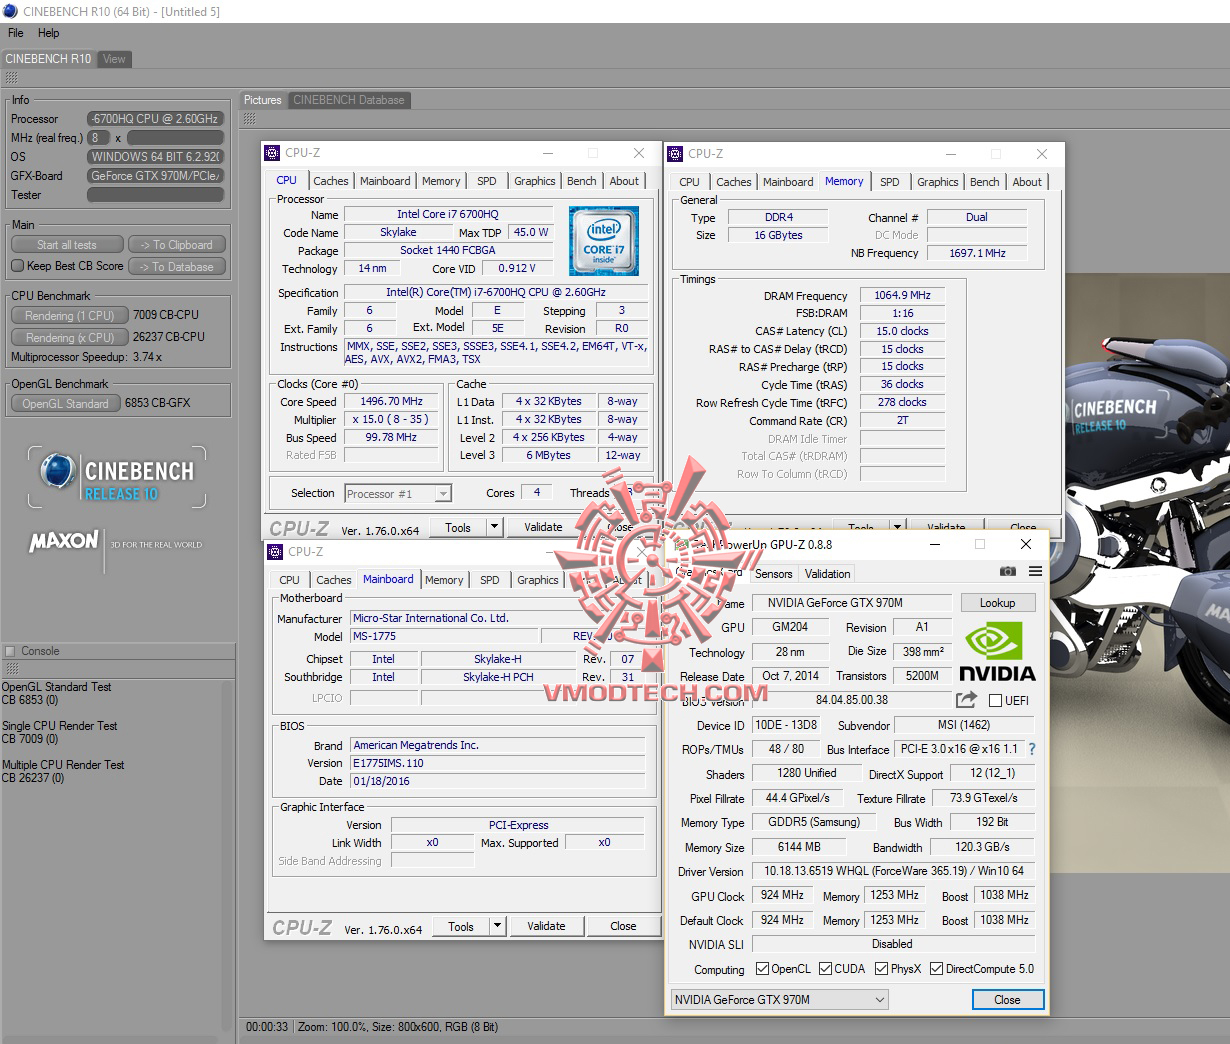
Task: Open the Tools dropdown arrow in CPU-Z CPU window
Action: click(x=494, y=527)
